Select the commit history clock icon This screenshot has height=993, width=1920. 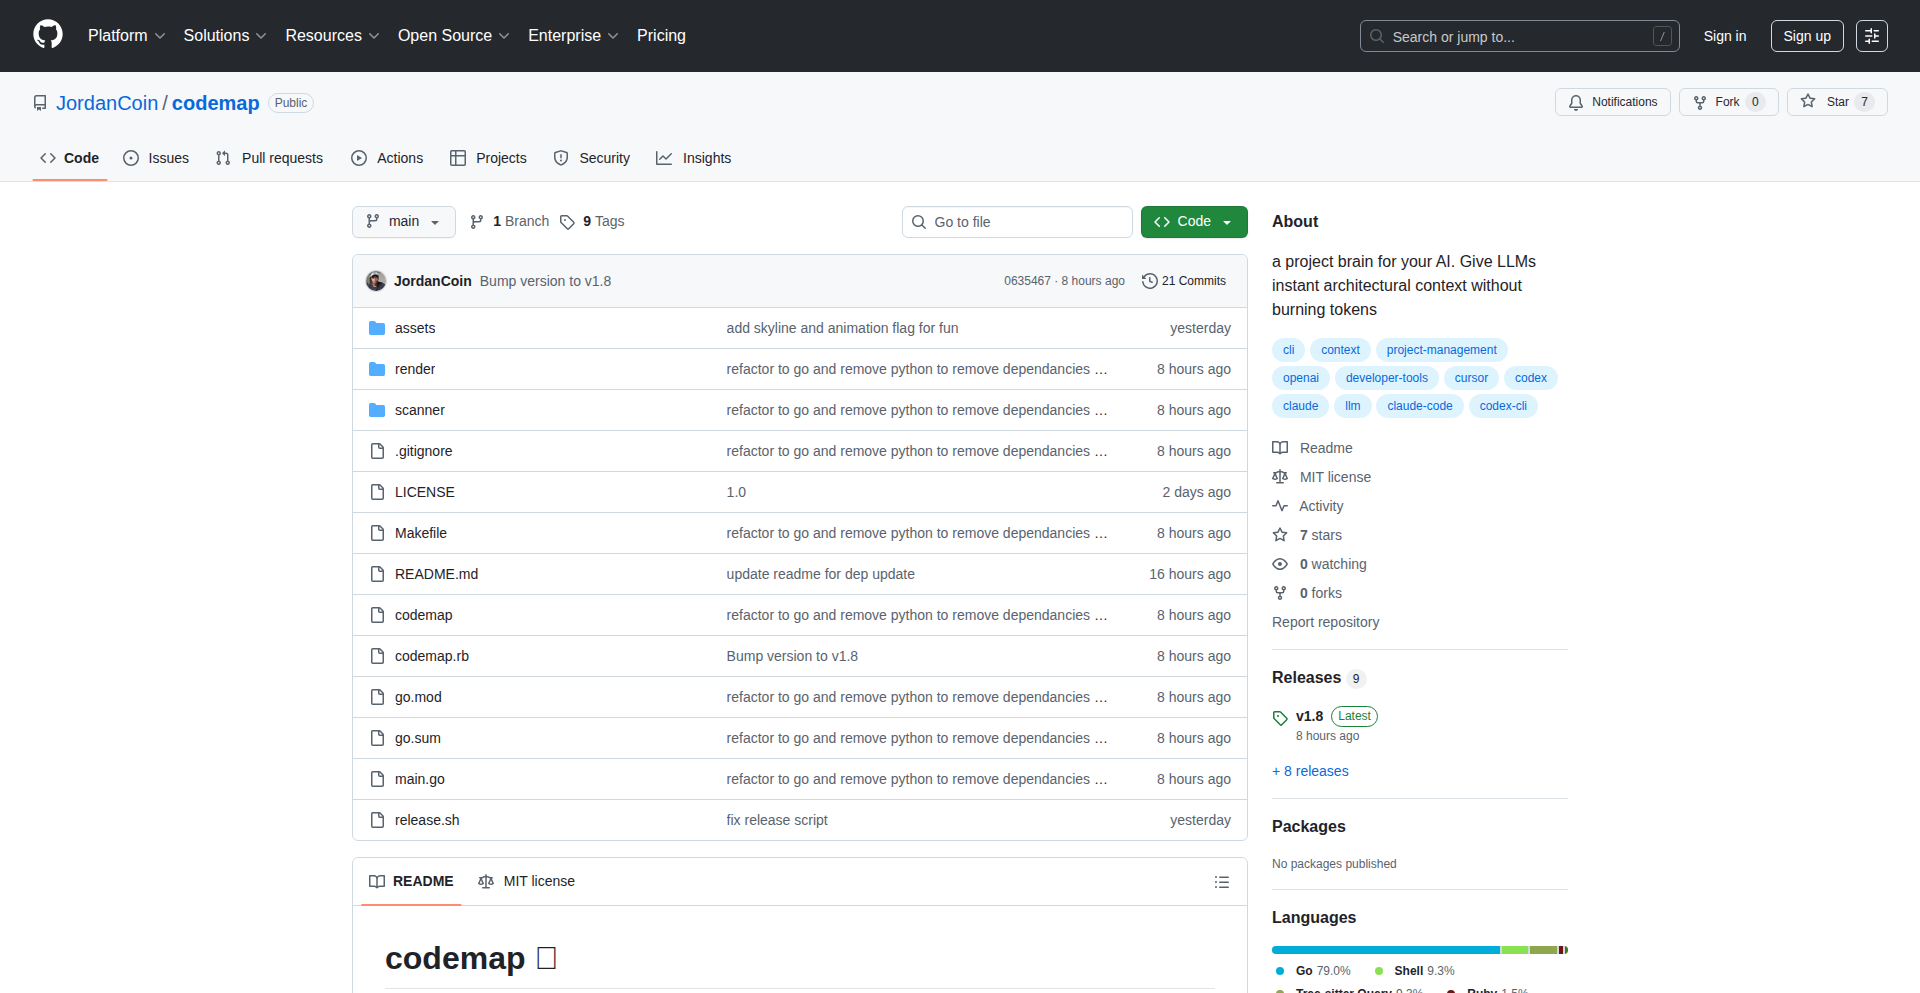[x=1148, y=281]
